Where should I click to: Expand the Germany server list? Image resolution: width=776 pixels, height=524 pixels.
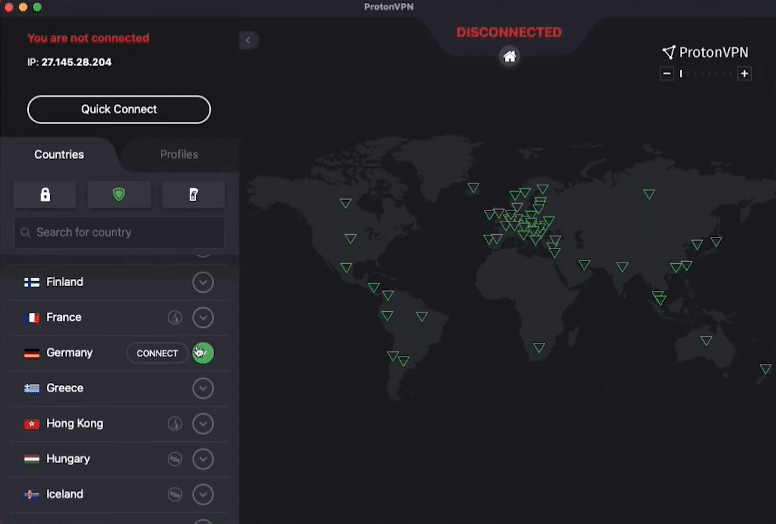coord(203,353)
